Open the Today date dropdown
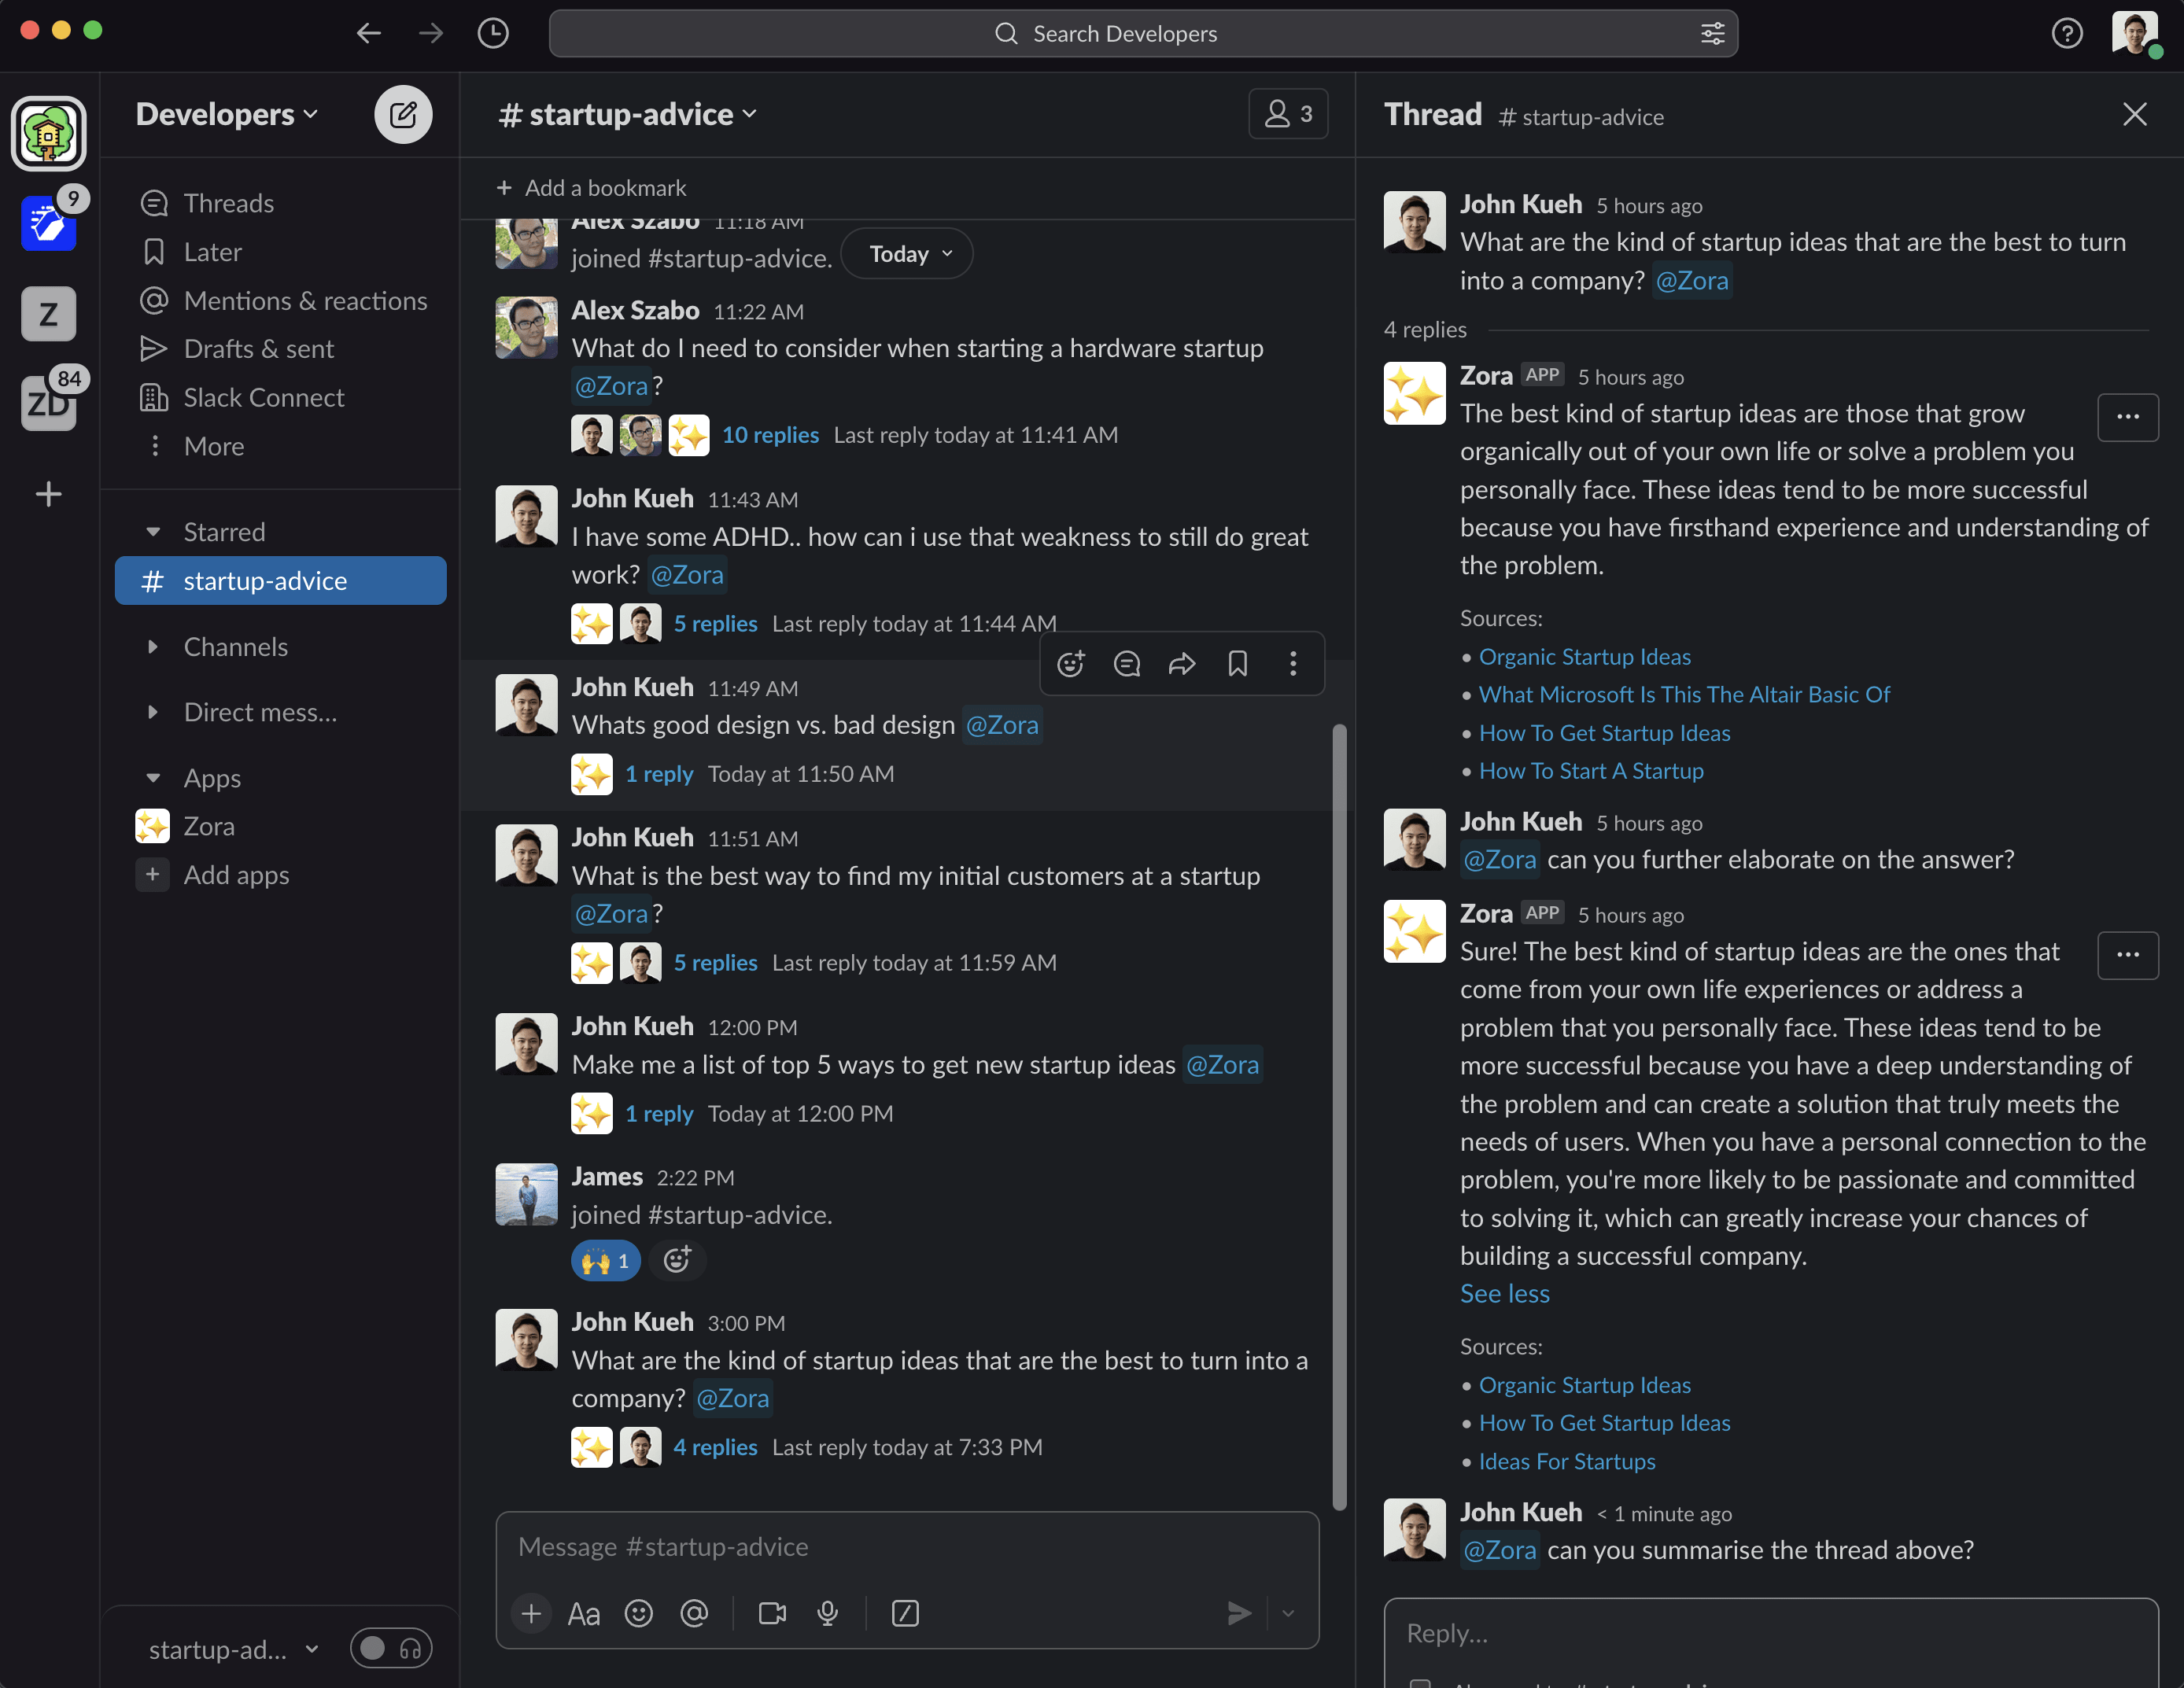The height and width of the screenshot is (1688, 2184). (x=907, y=254)
